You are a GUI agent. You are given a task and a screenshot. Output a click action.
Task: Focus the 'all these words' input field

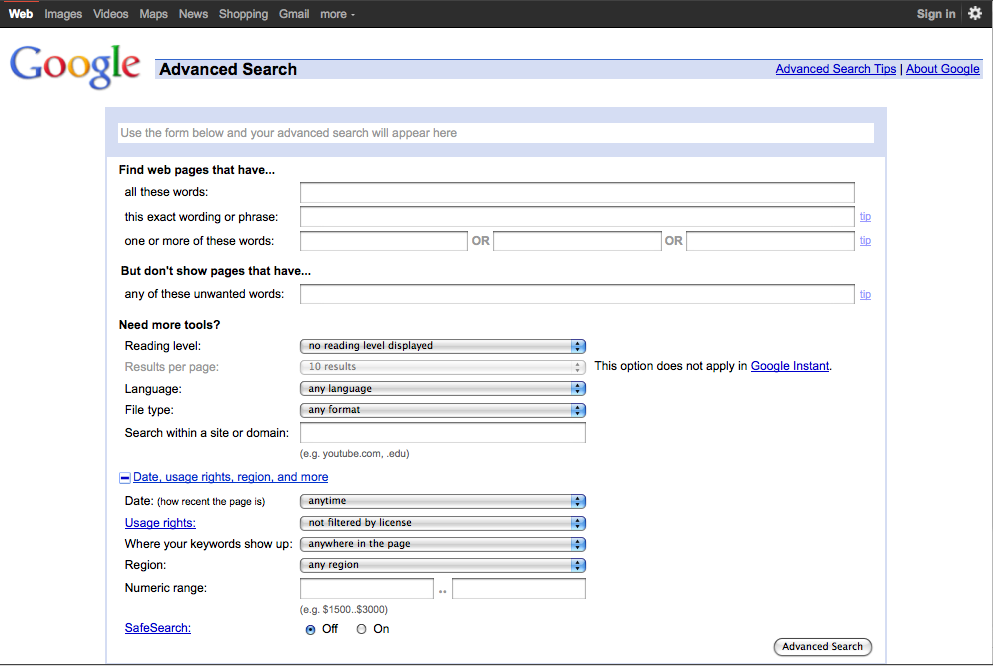click(577, 192)
